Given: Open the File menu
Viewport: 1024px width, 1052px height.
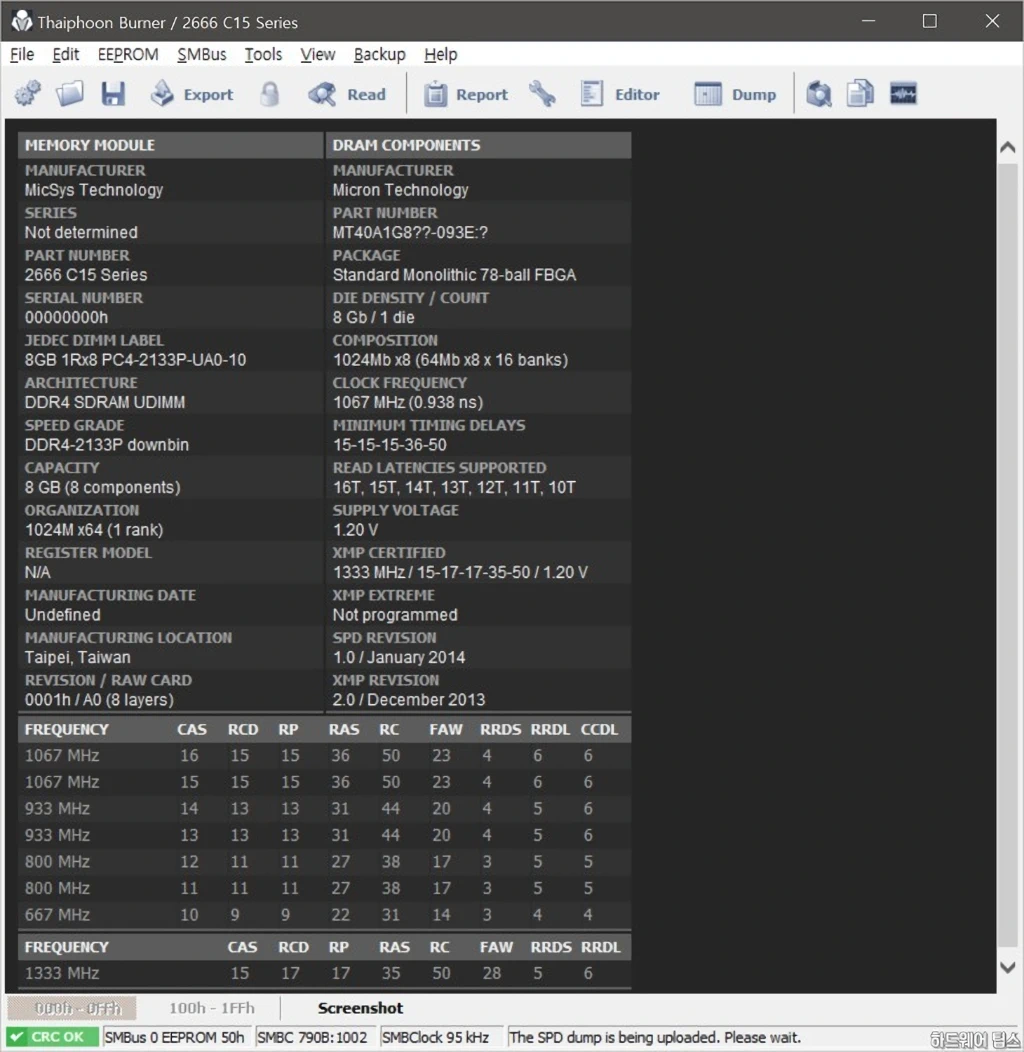Looking at the screenshot, I should [x=22, y=54].
